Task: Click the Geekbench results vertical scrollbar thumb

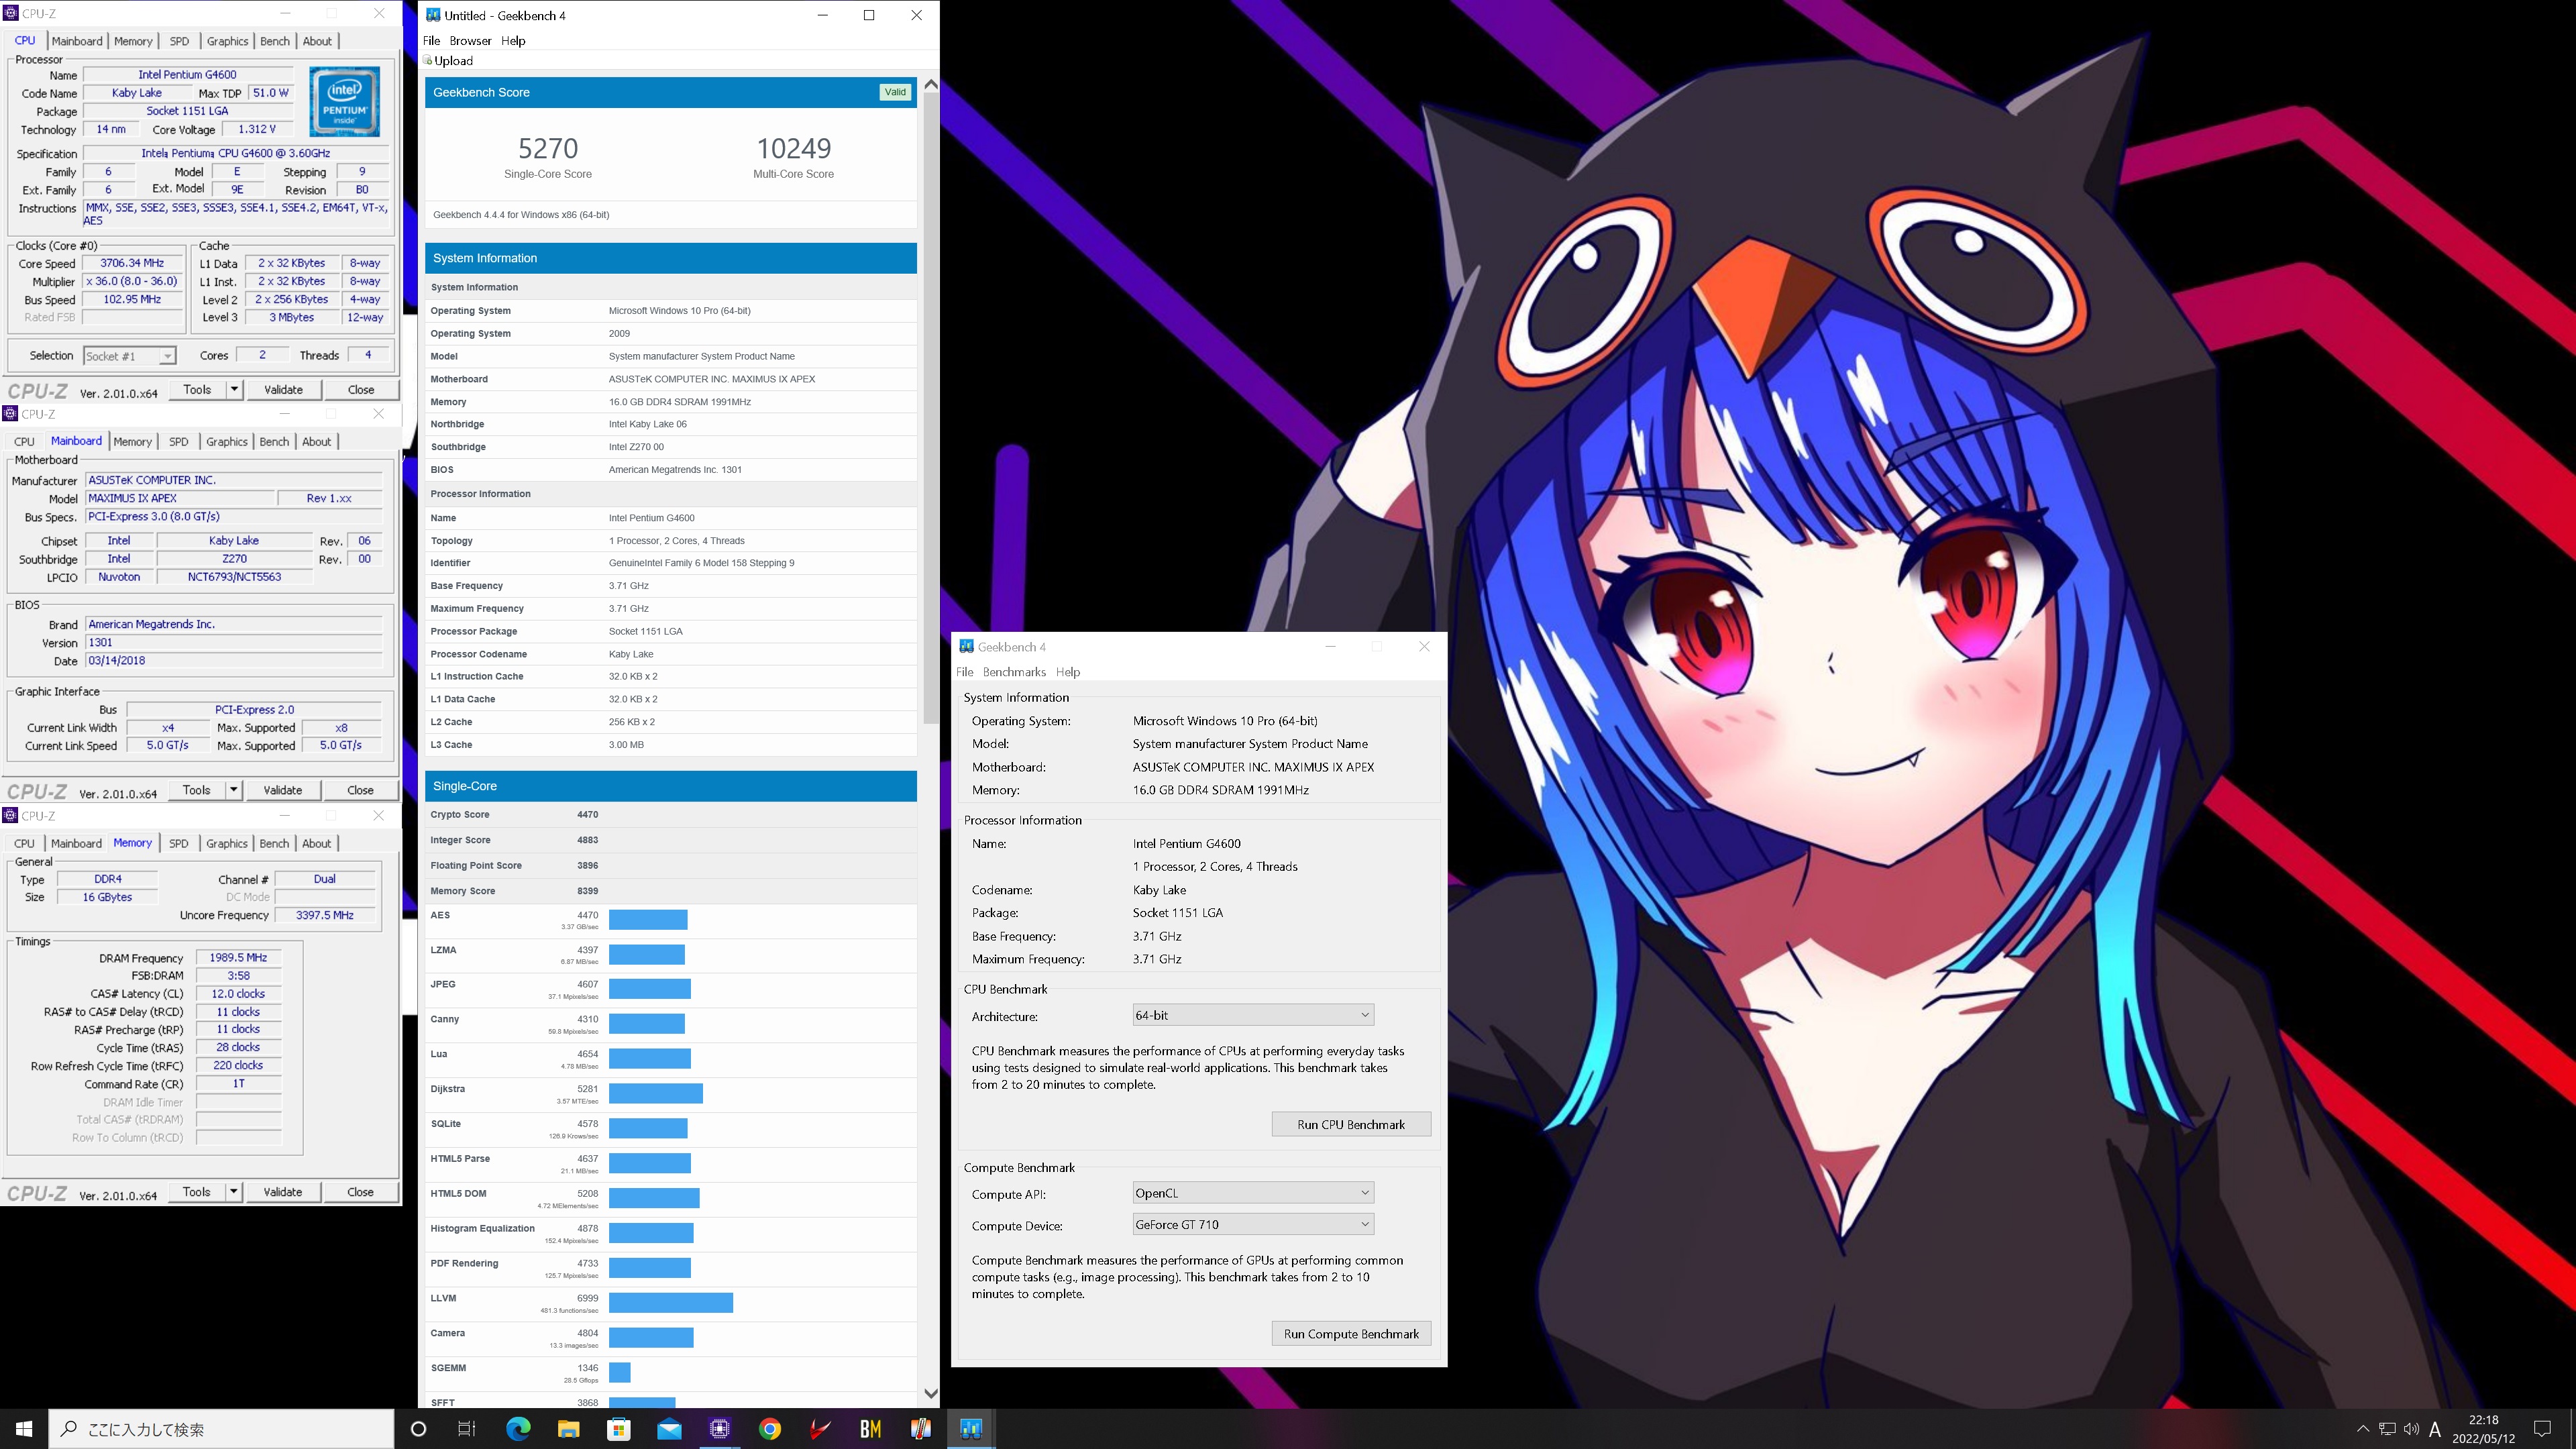Action: pos(930,409)
